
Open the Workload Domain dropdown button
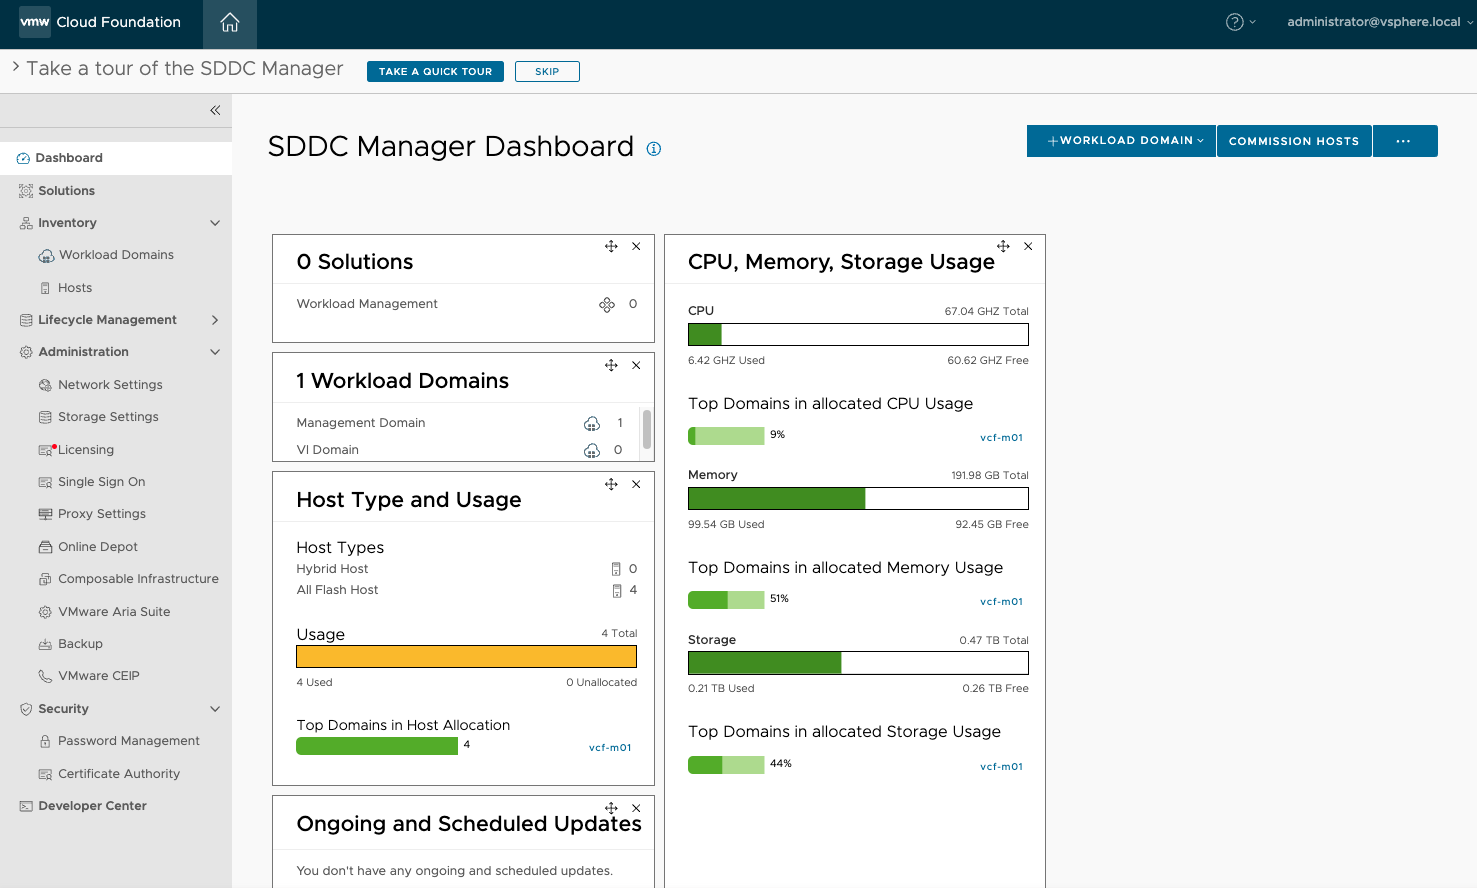tap(1121, 141)
